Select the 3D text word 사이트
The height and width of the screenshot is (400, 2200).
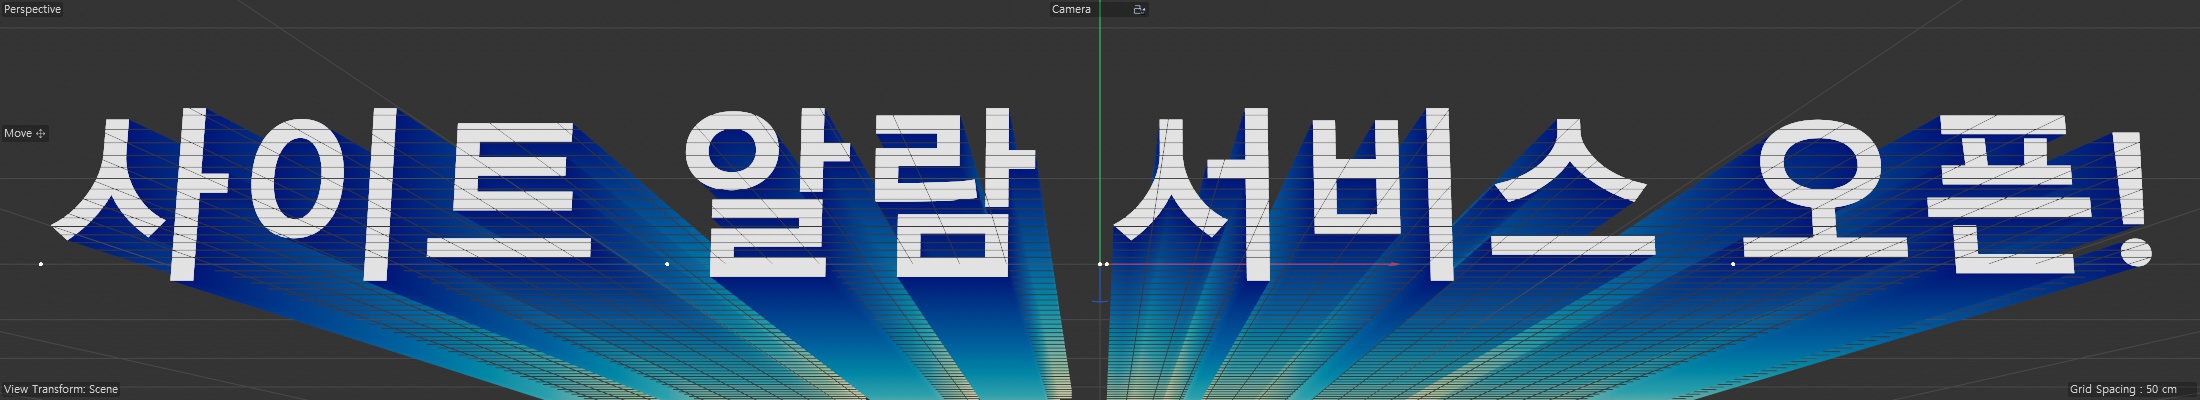[x=322, y=195]
